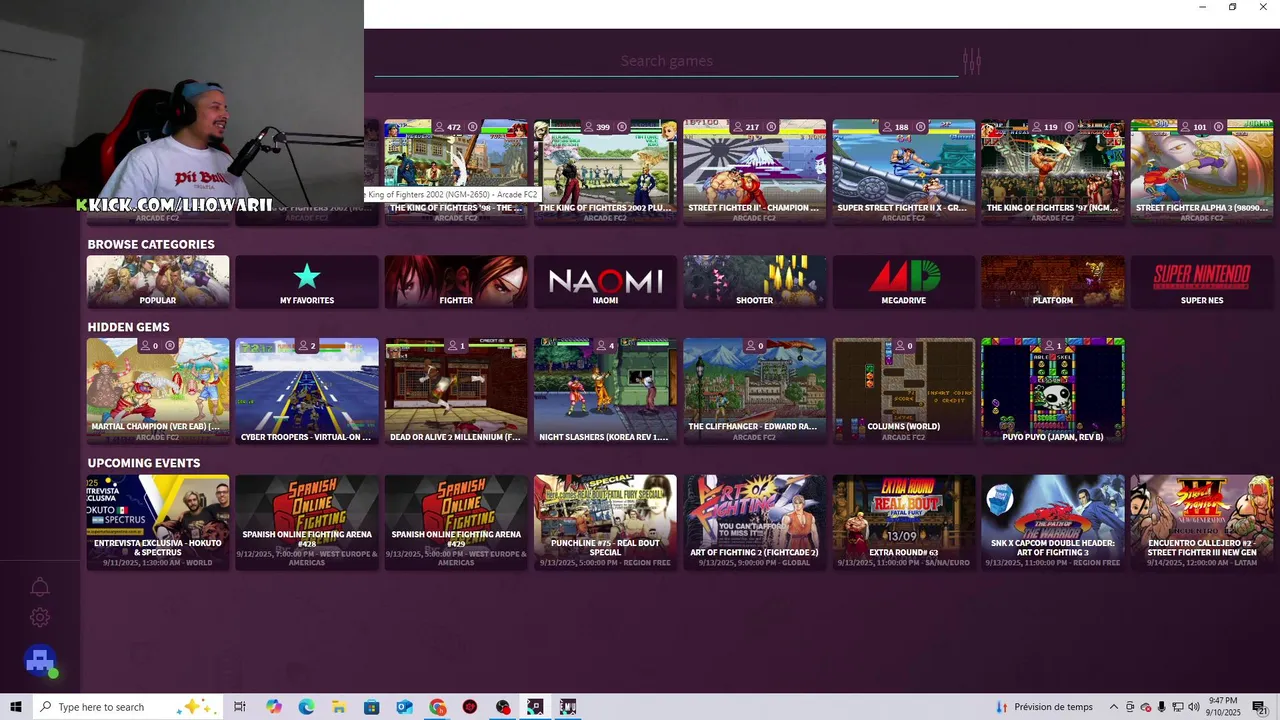Open the Megadrive category
Screen dimensions: 1280x720
[x=903, y=281]
